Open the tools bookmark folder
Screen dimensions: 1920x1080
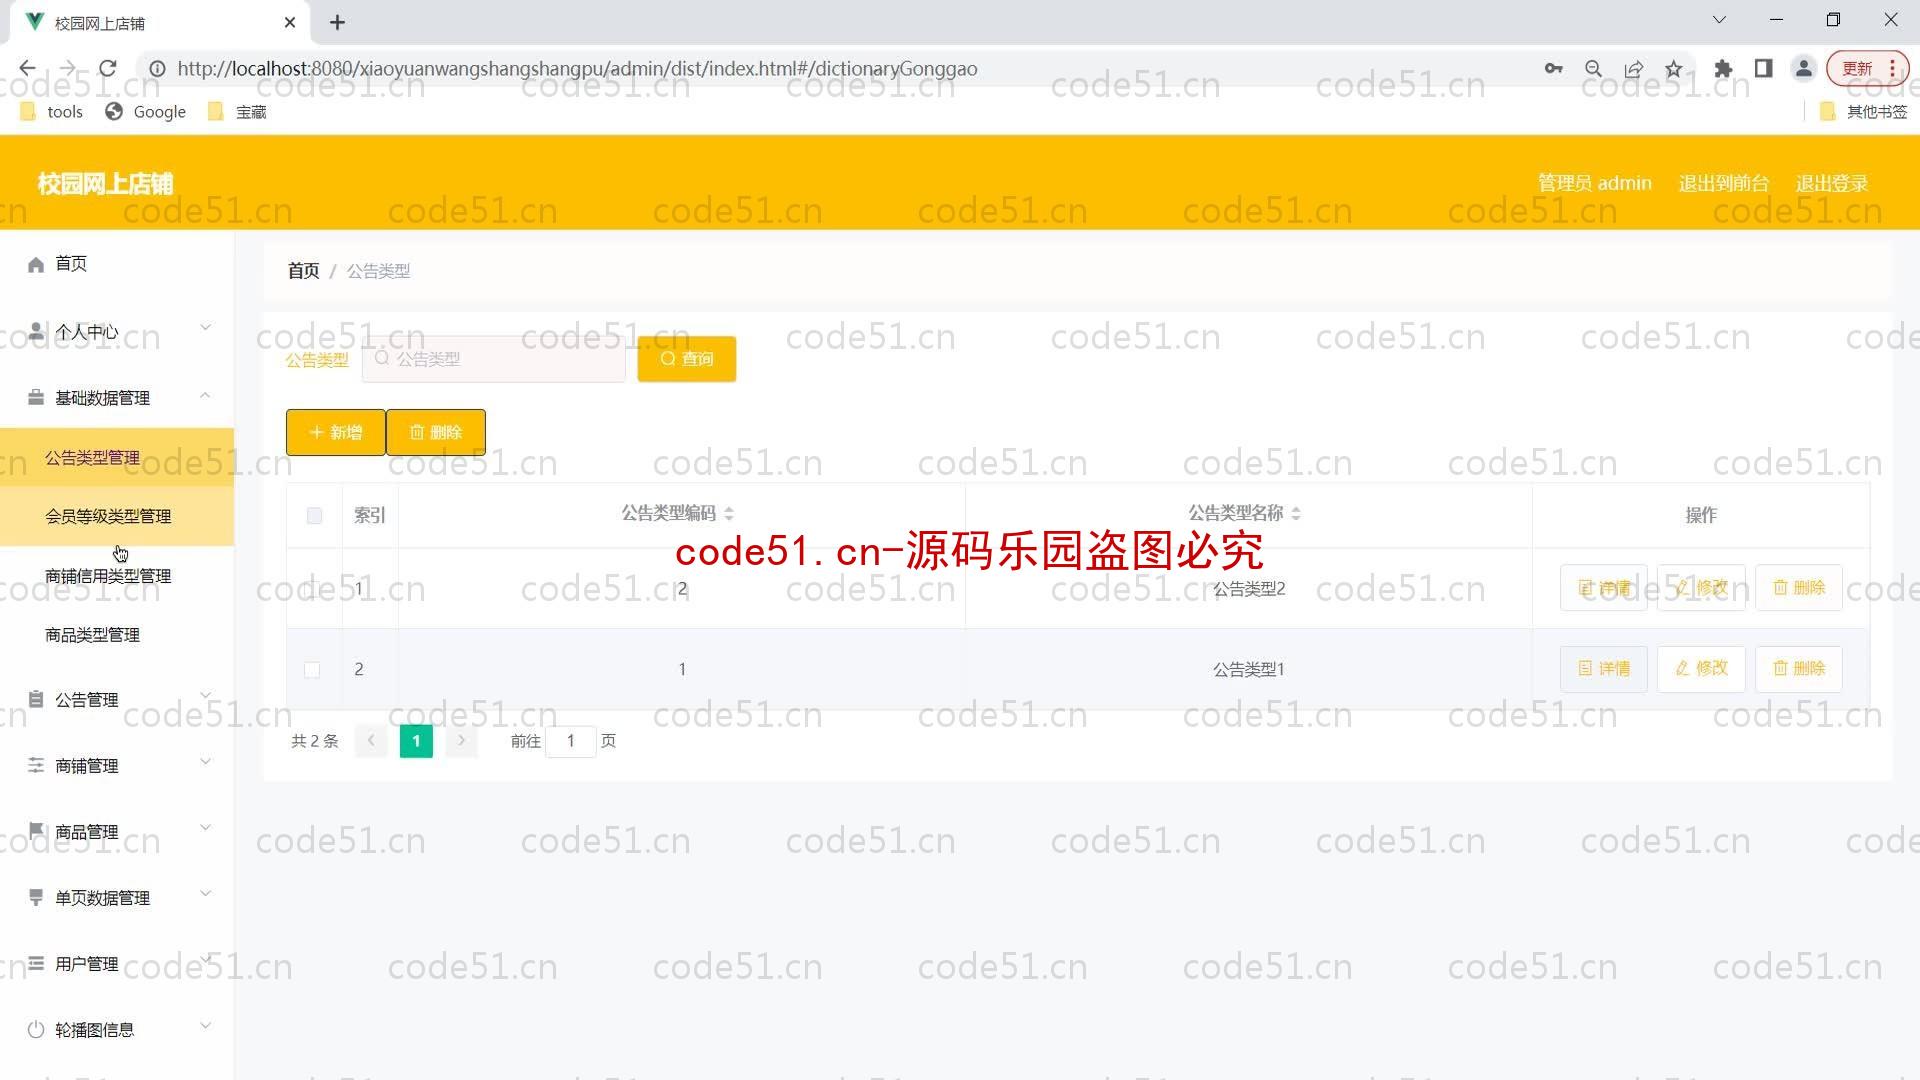[51, 112]
